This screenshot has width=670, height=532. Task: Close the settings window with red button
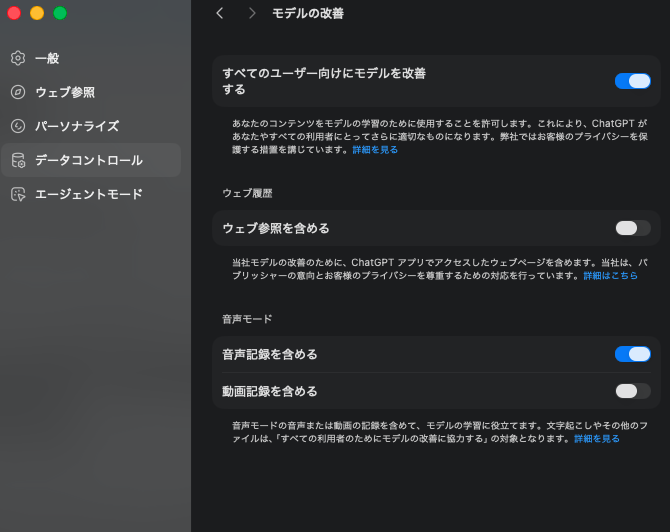(x=14, y=13)
